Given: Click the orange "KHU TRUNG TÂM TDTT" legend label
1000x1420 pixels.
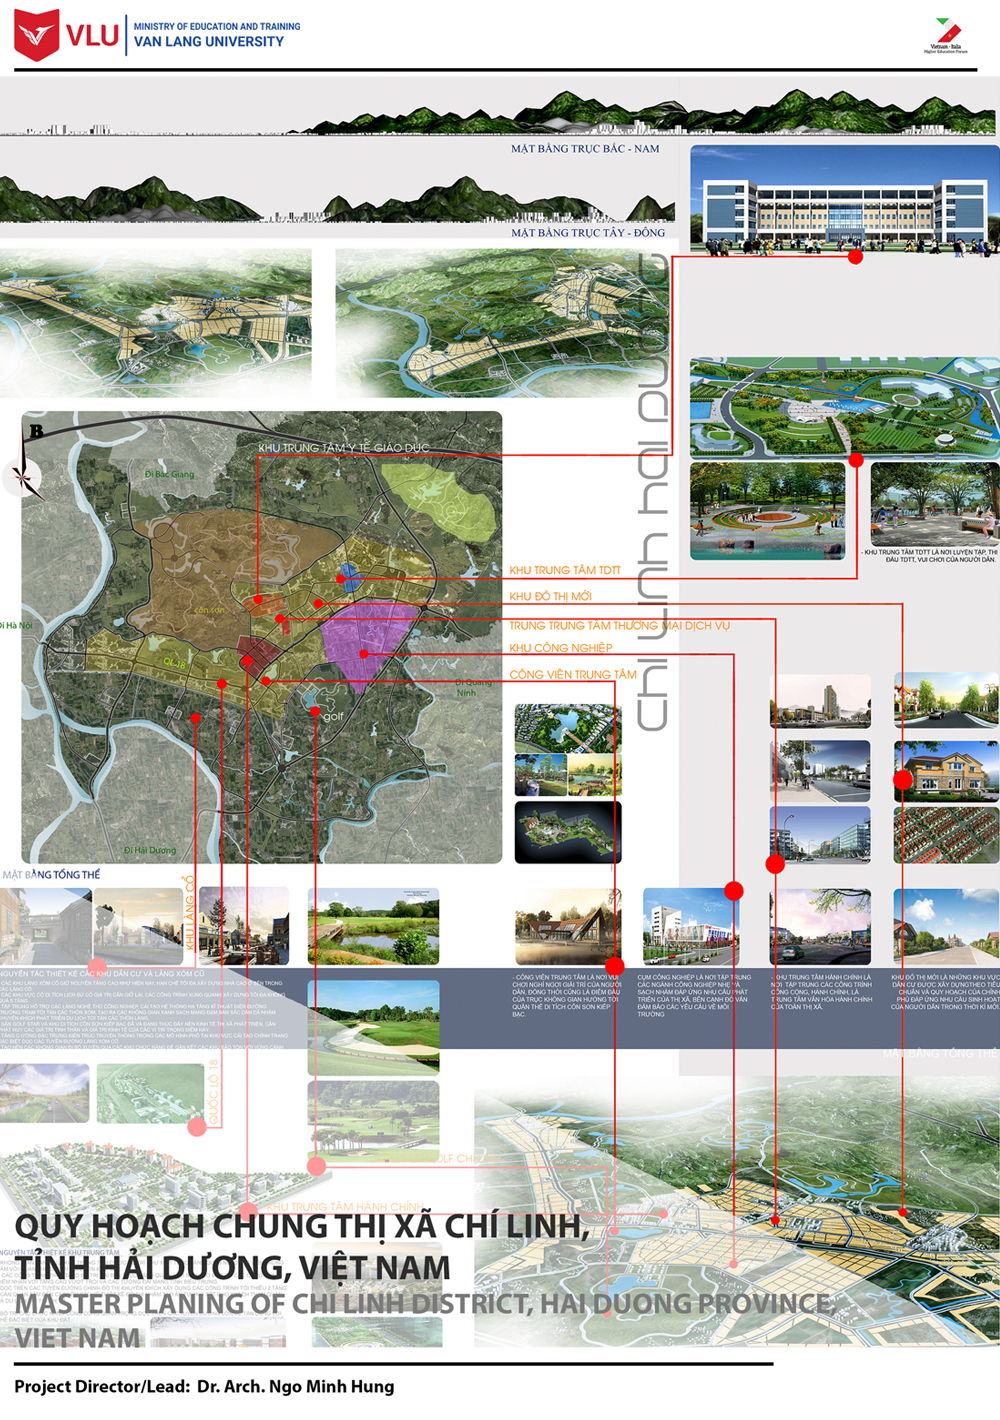Looking at the screenshot, I should 565,570.
